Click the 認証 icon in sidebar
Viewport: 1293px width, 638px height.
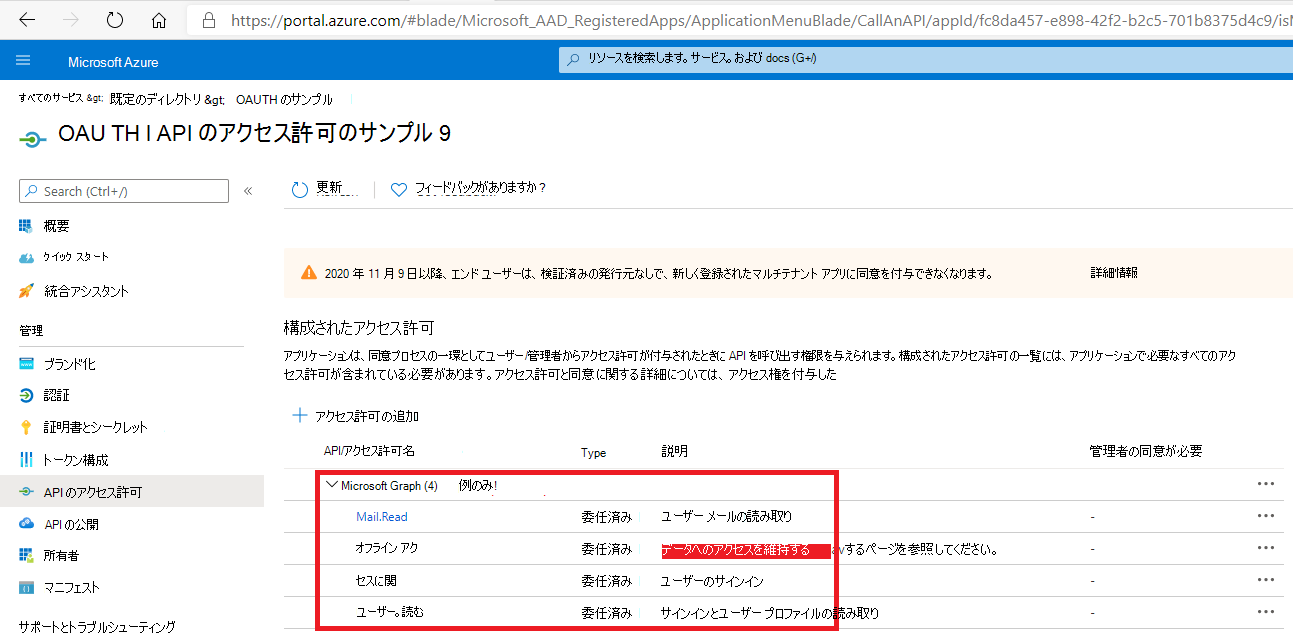pos(26,395)
